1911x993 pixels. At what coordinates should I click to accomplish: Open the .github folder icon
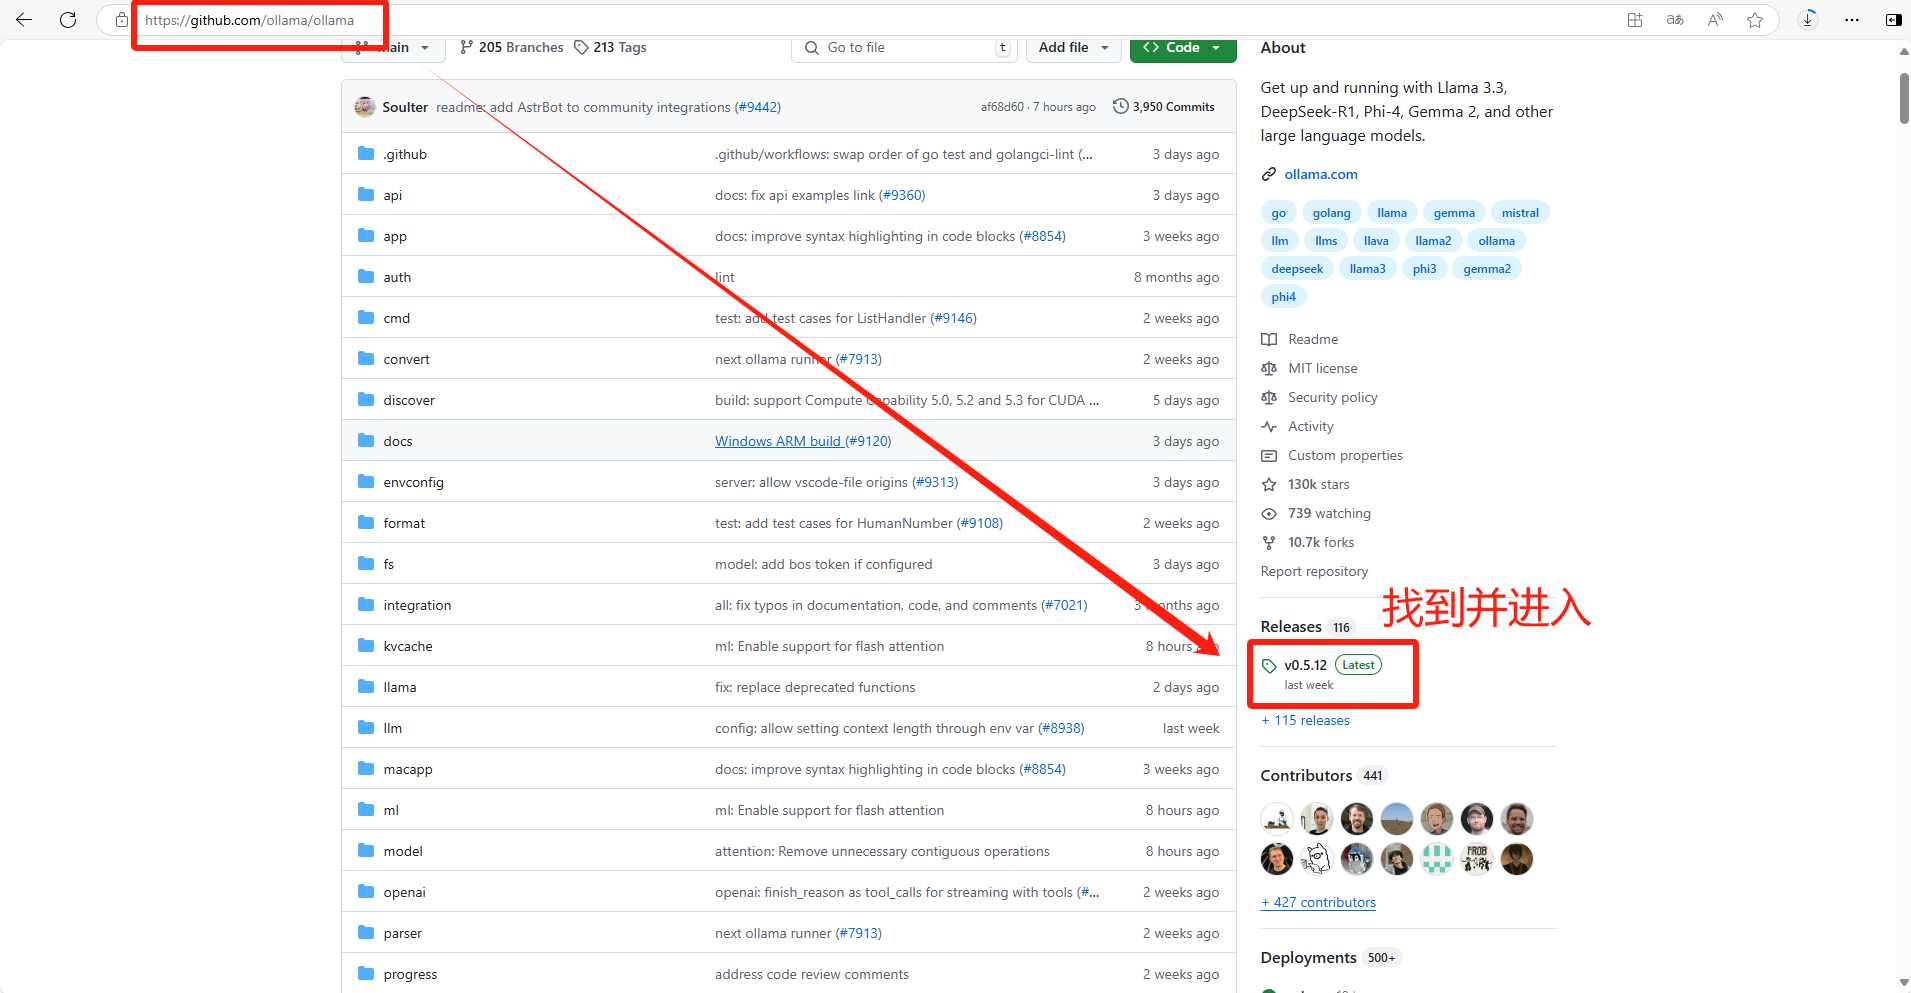(366, 154)
